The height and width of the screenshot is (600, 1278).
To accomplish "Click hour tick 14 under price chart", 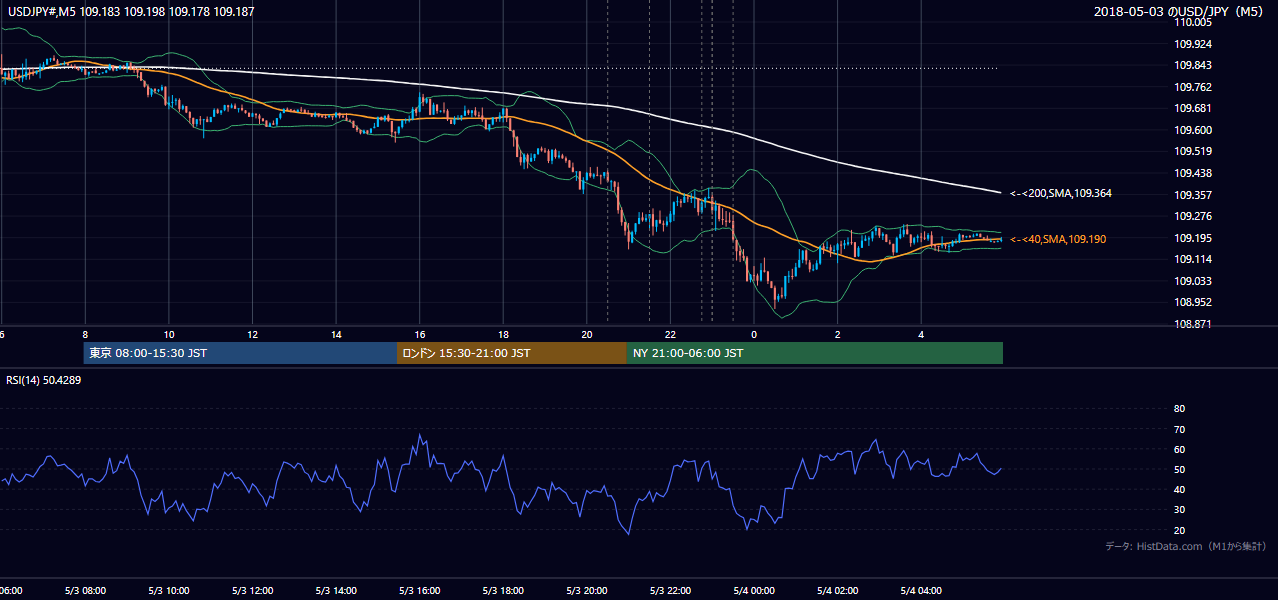I will [x=336, y=334].
